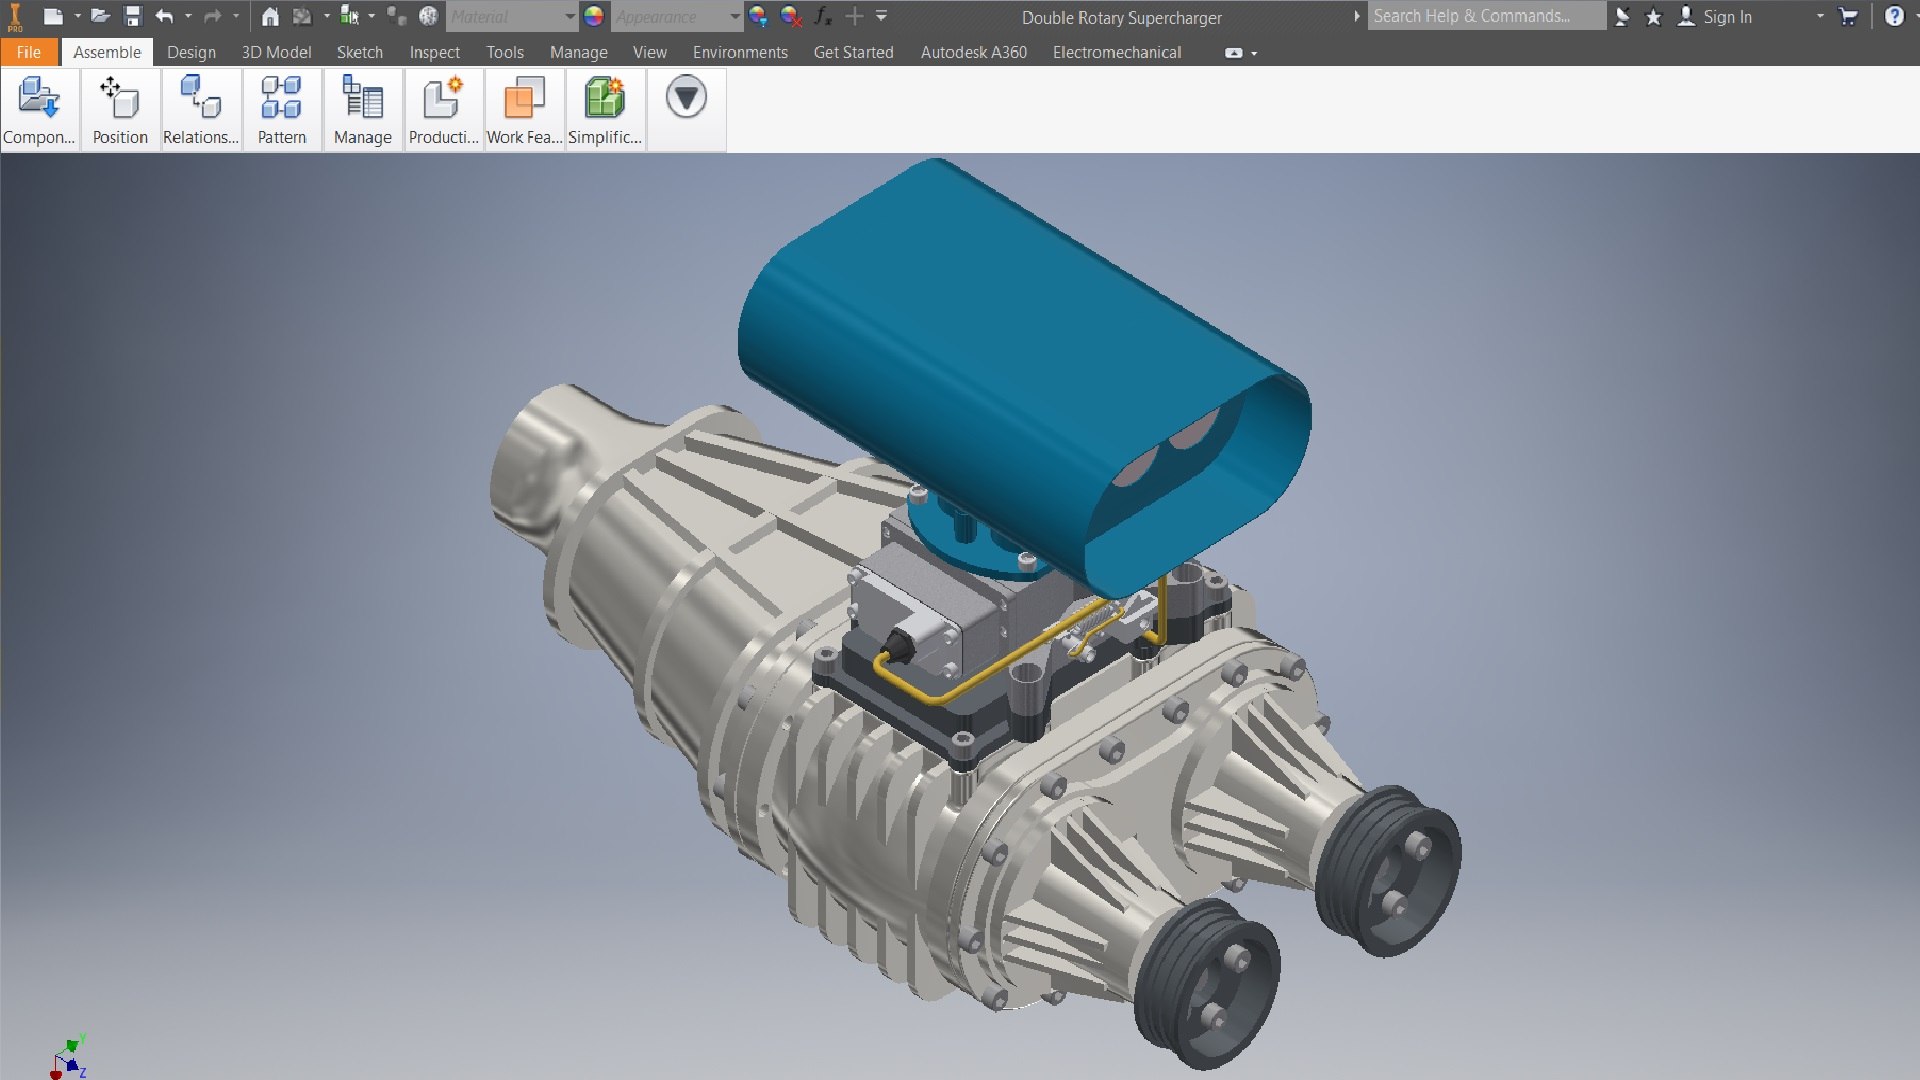The height and width of the screenshot is (1080, 1920).
Task: Click the Search Help & Commands field
Action: [x=1486, y=16]
